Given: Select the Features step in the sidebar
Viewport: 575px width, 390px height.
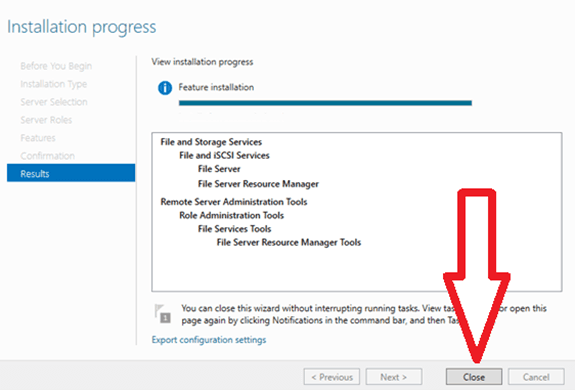Looking at the screenshot, I should click(x=38, y=138).
